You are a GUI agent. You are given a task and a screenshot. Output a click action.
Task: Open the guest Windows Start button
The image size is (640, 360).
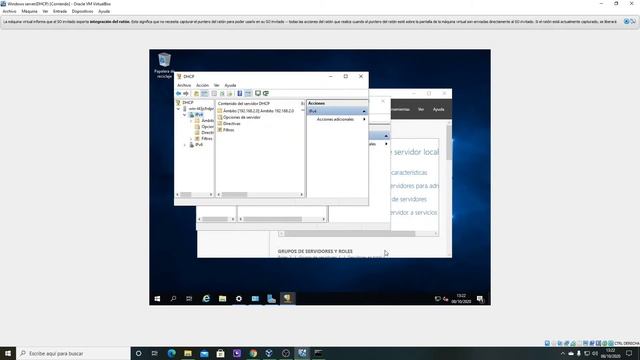tap(157, 299)
